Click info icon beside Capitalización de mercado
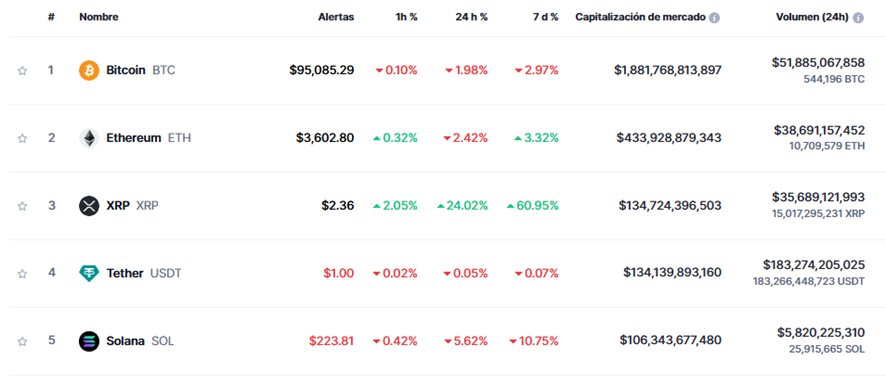 714,18
